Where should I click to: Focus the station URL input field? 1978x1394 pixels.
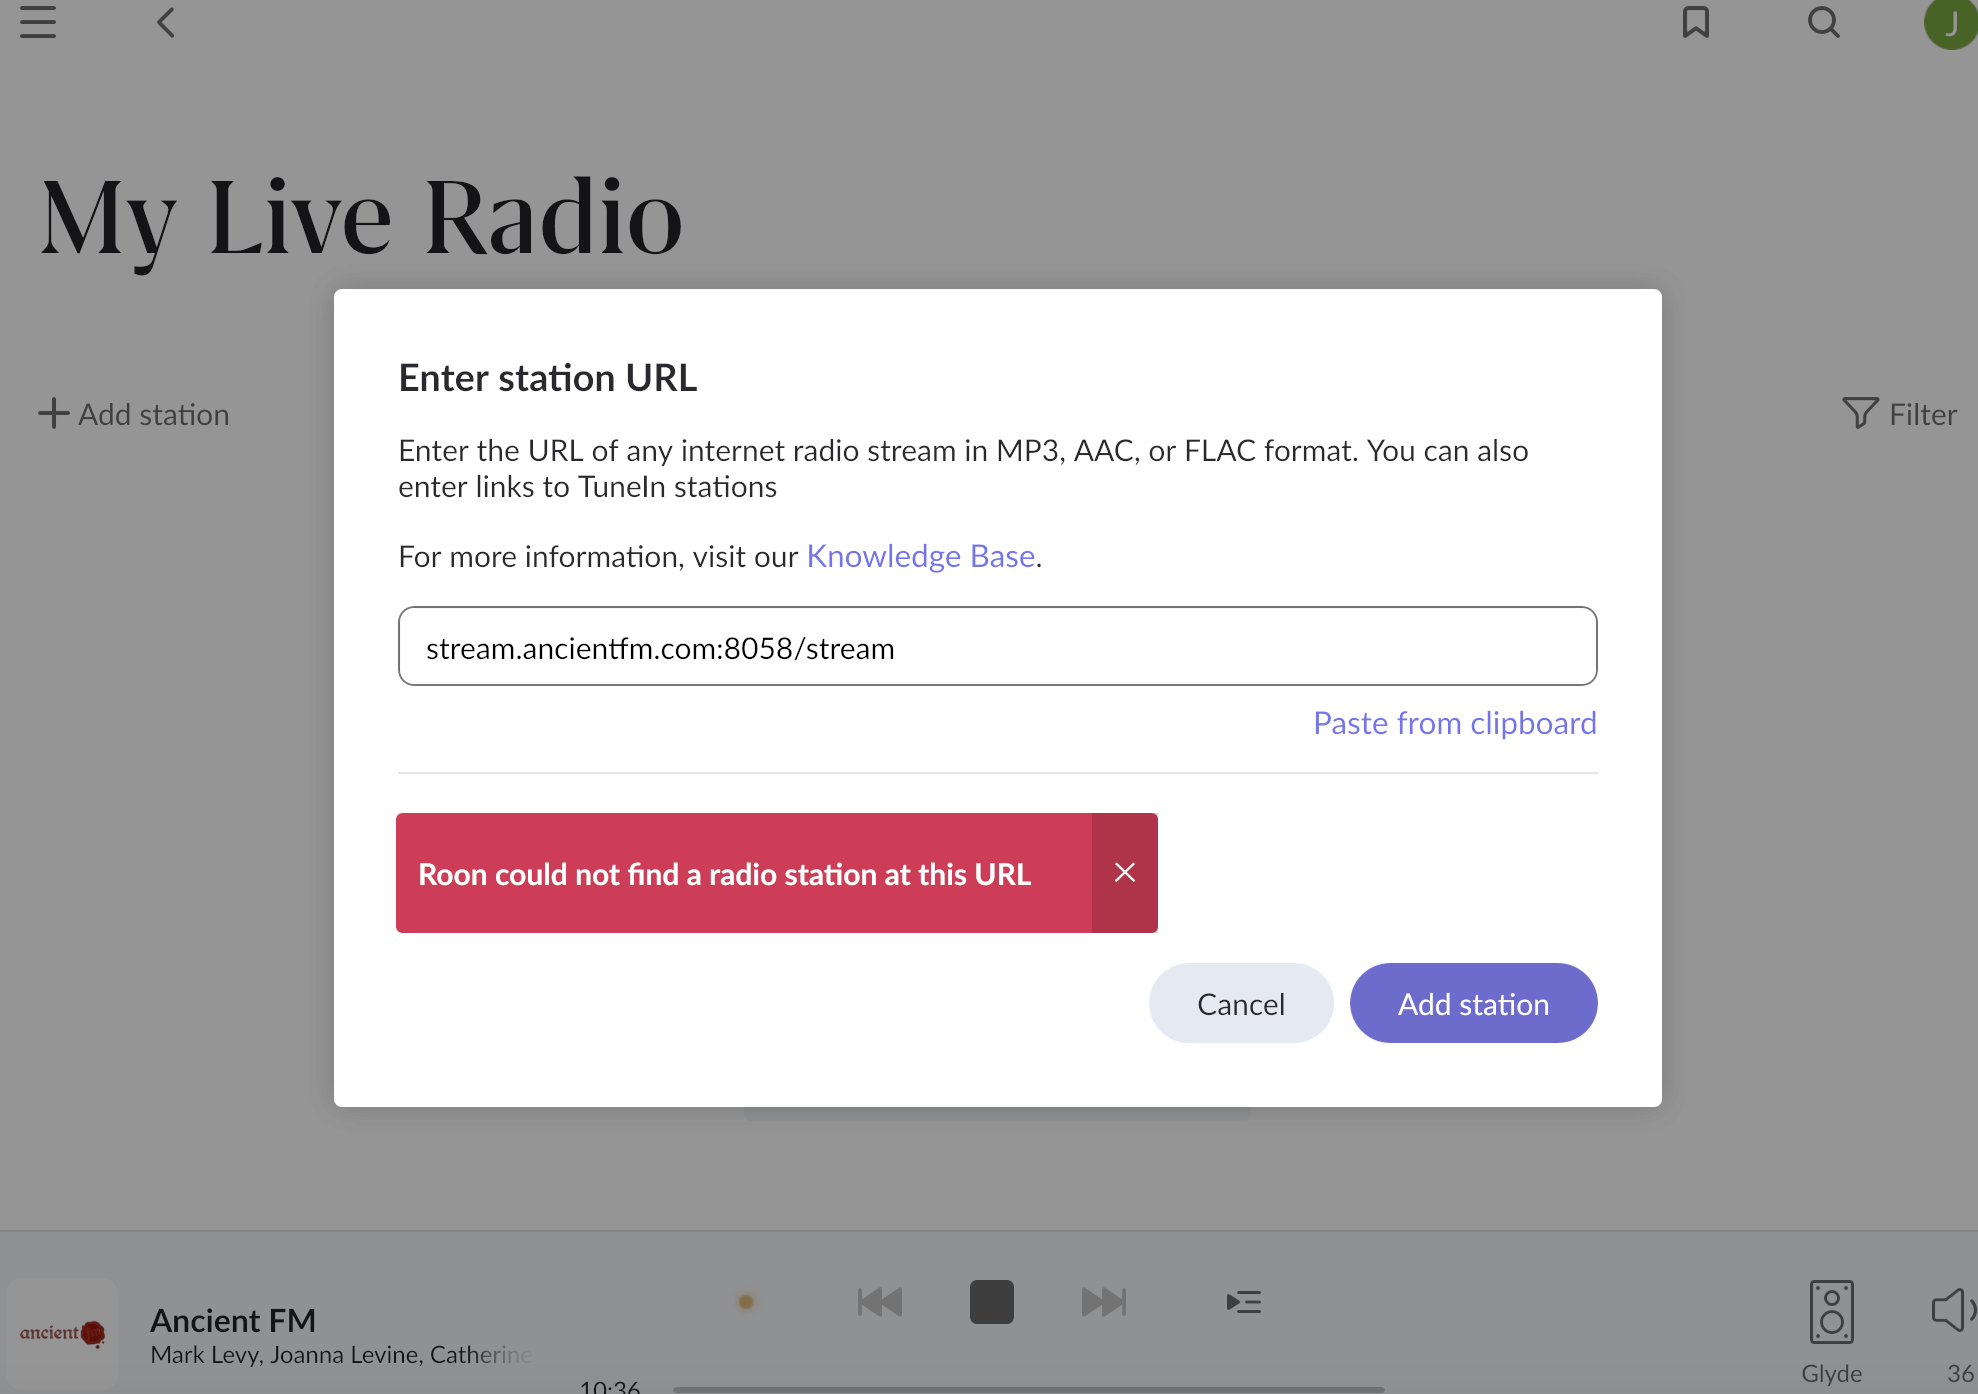point(997,646)
